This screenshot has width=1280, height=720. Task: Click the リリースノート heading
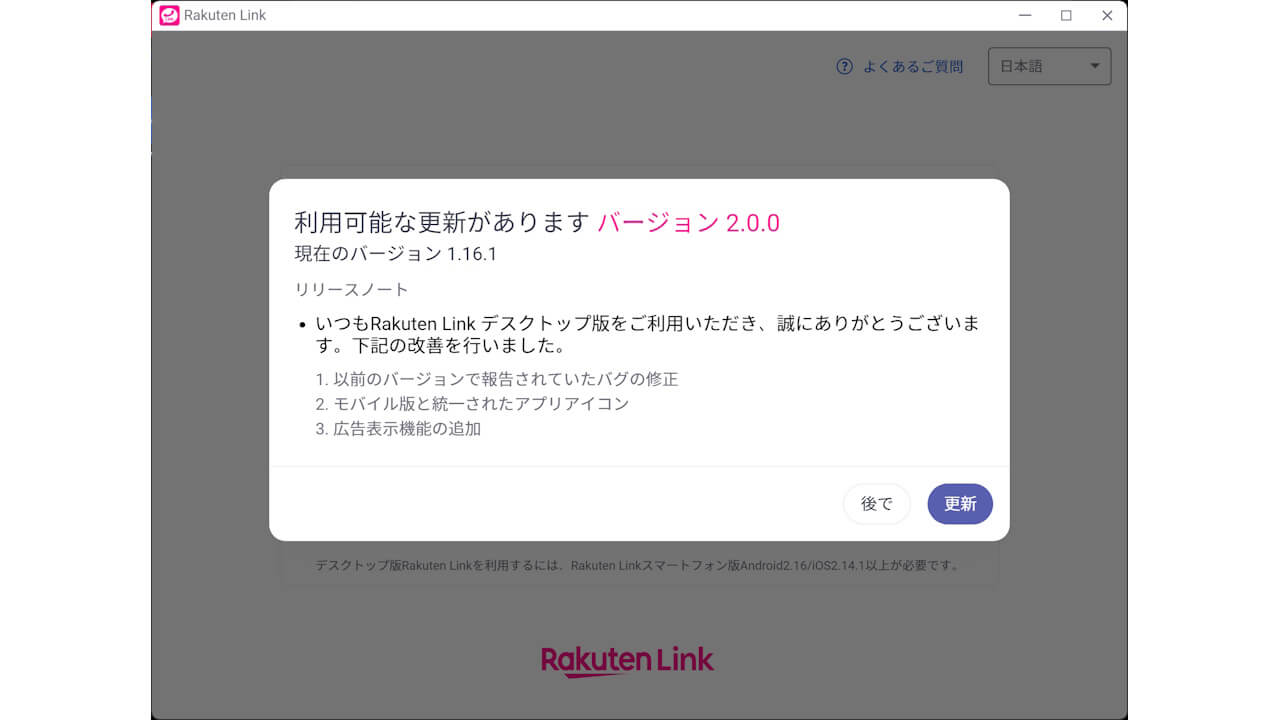point(352,289)
